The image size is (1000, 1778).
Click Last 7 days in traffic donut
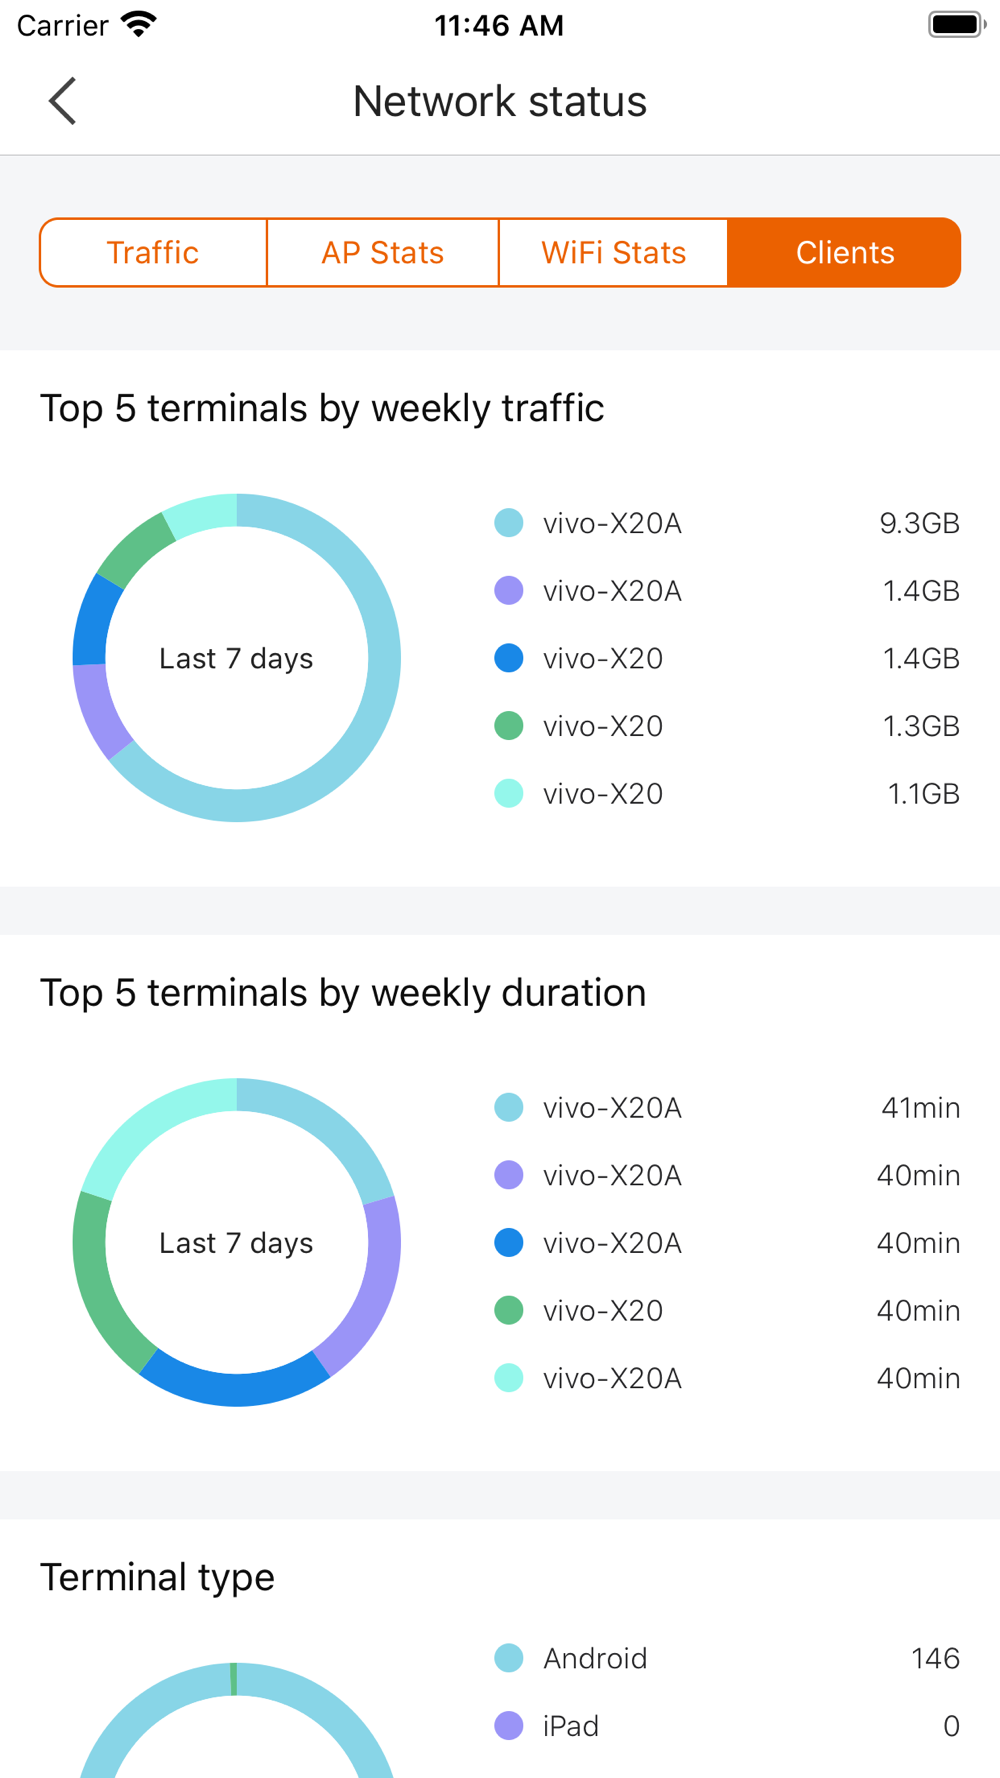click(x=236, y=658)
